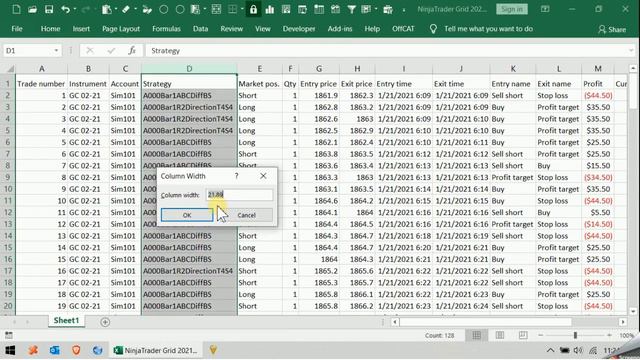Switch to Page Break Preview icon
Image resolution: width=640 pixels, height=360 pixels.
[x=523, y=335]
